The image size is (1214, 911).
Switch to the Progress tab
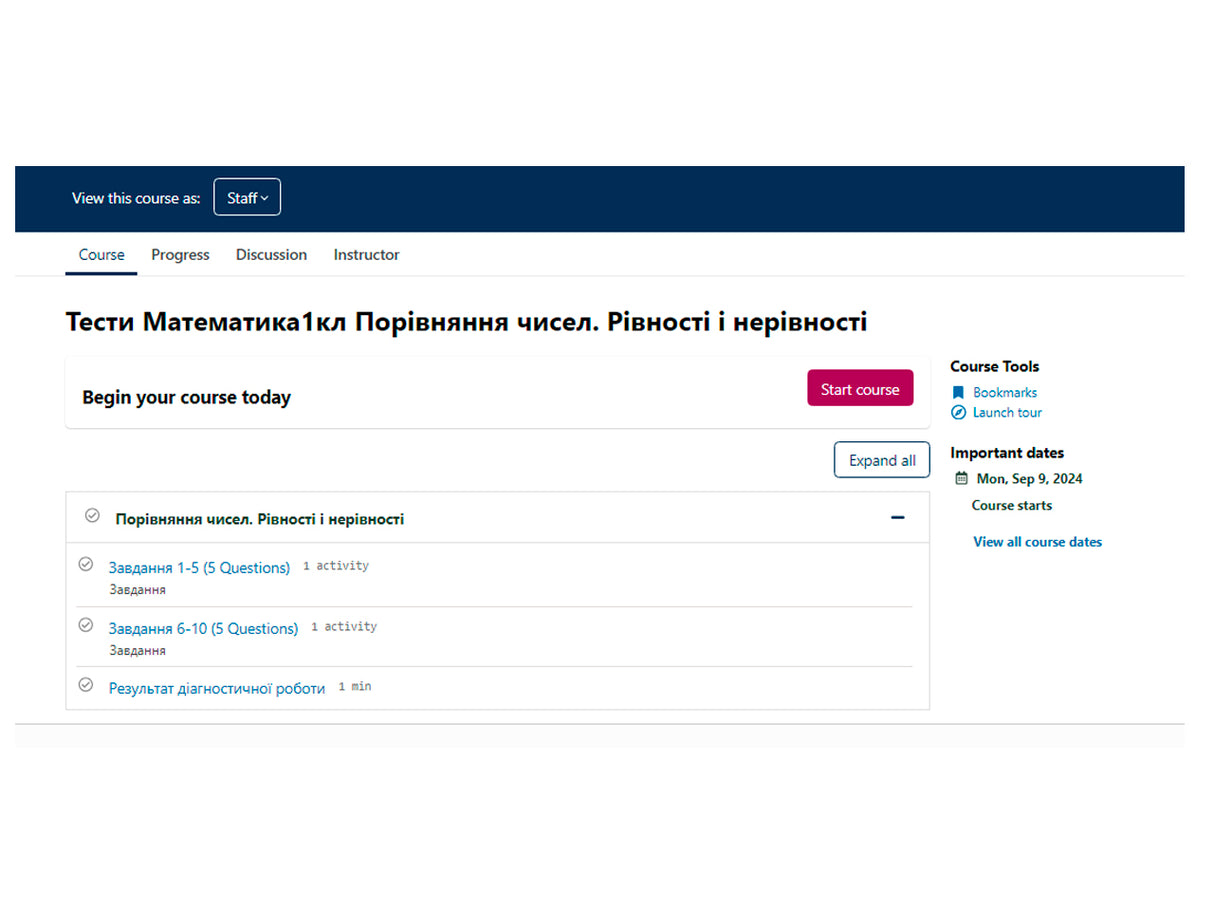180,255
